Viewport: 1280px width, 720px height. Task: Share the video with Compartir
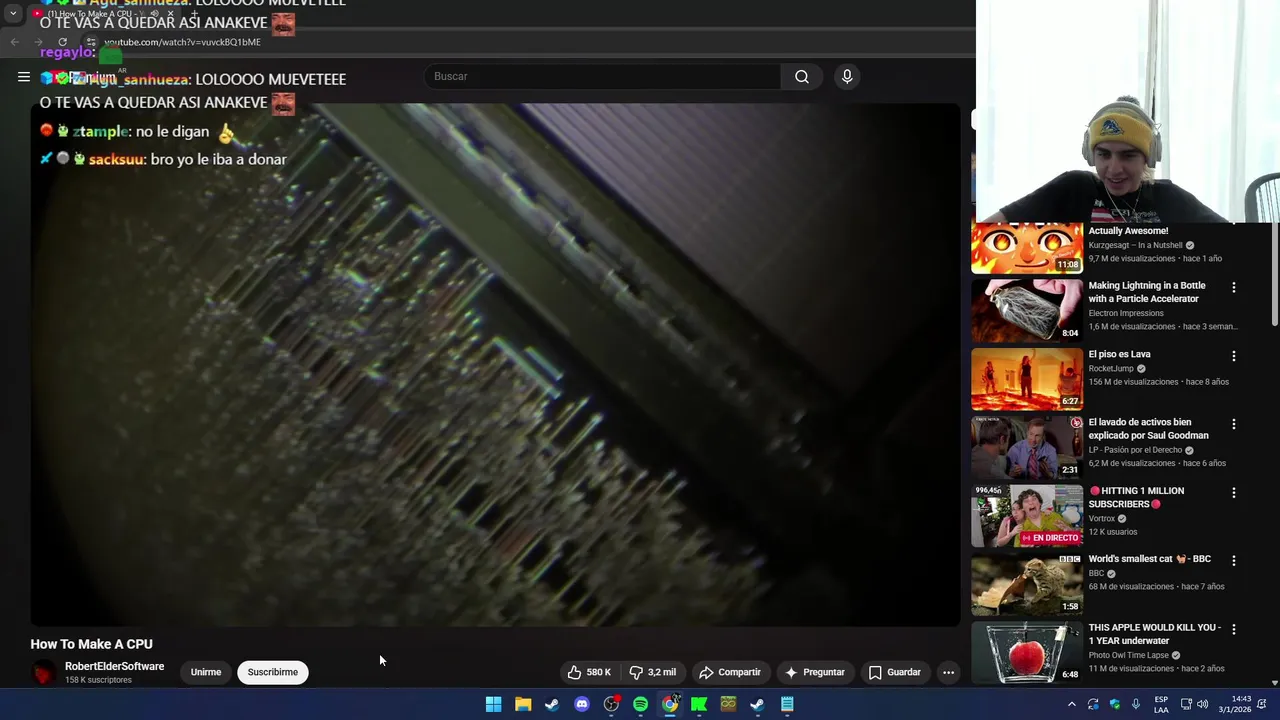[730, 672]
